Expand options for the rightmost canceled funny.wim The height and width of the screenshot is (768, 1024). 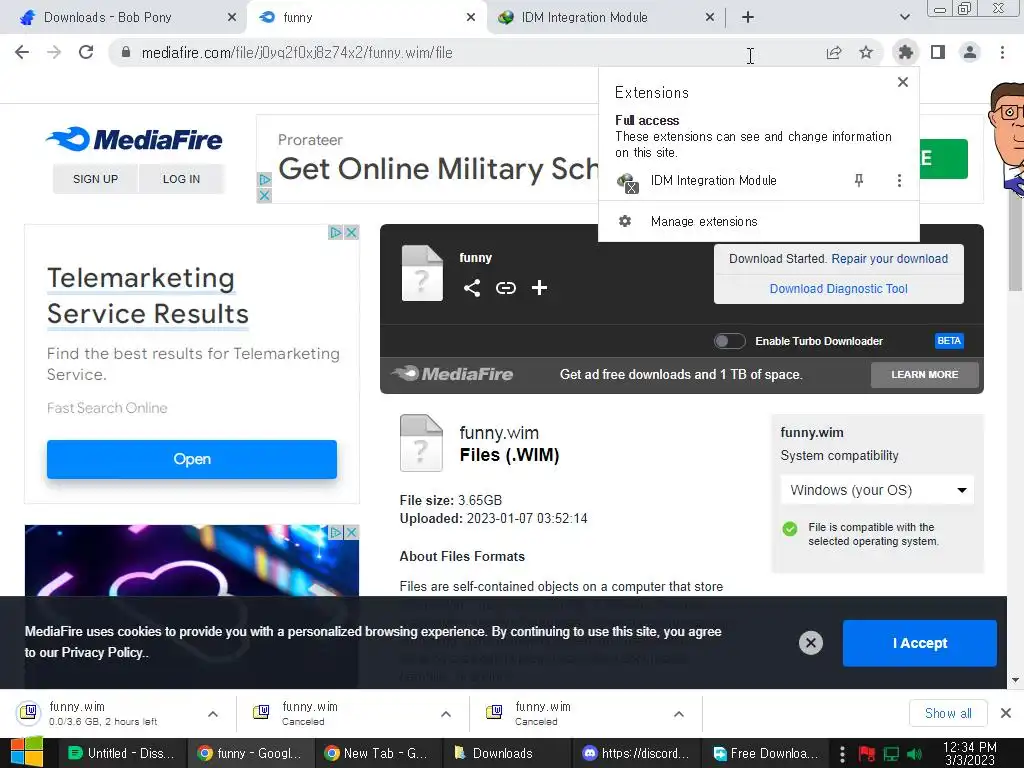[679, 714]
